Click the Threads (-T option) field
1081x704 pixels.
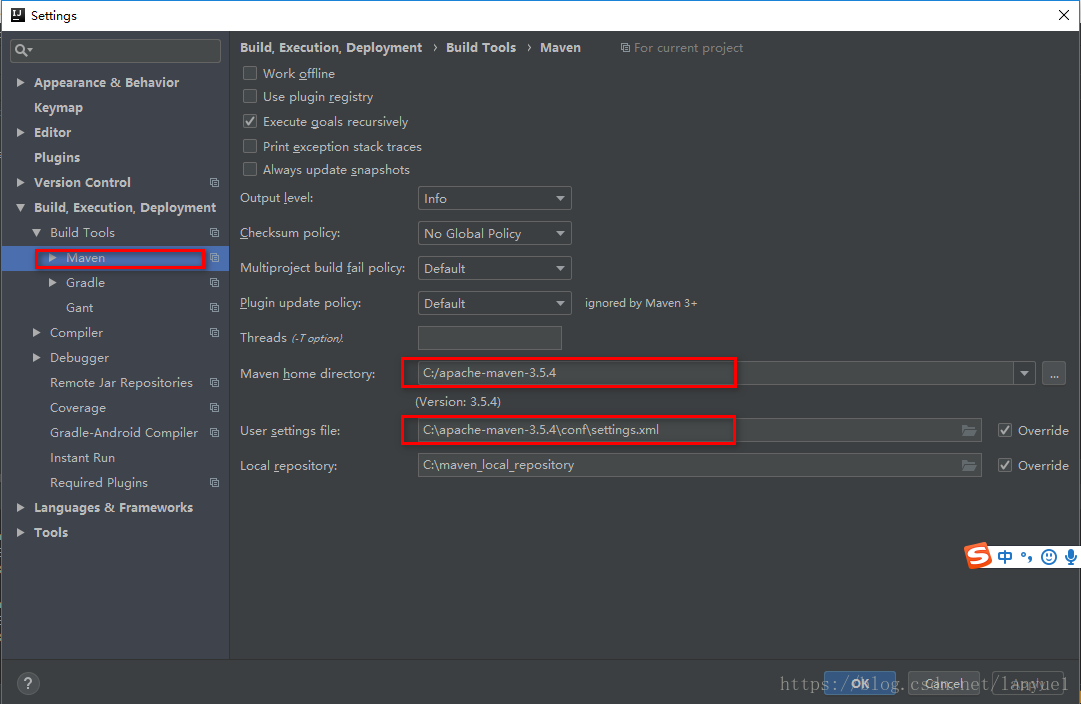489,338
